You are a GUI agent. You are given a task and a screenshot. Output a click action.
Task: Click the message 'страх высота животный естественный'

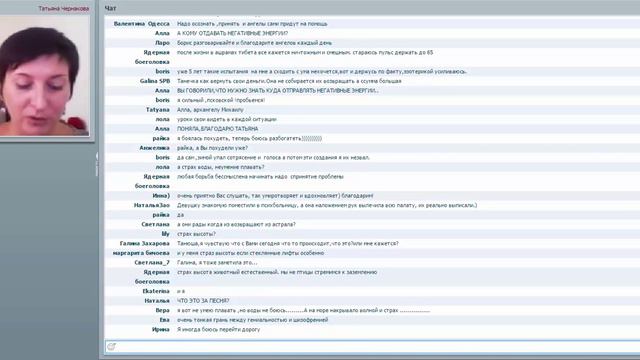(277, 272)
